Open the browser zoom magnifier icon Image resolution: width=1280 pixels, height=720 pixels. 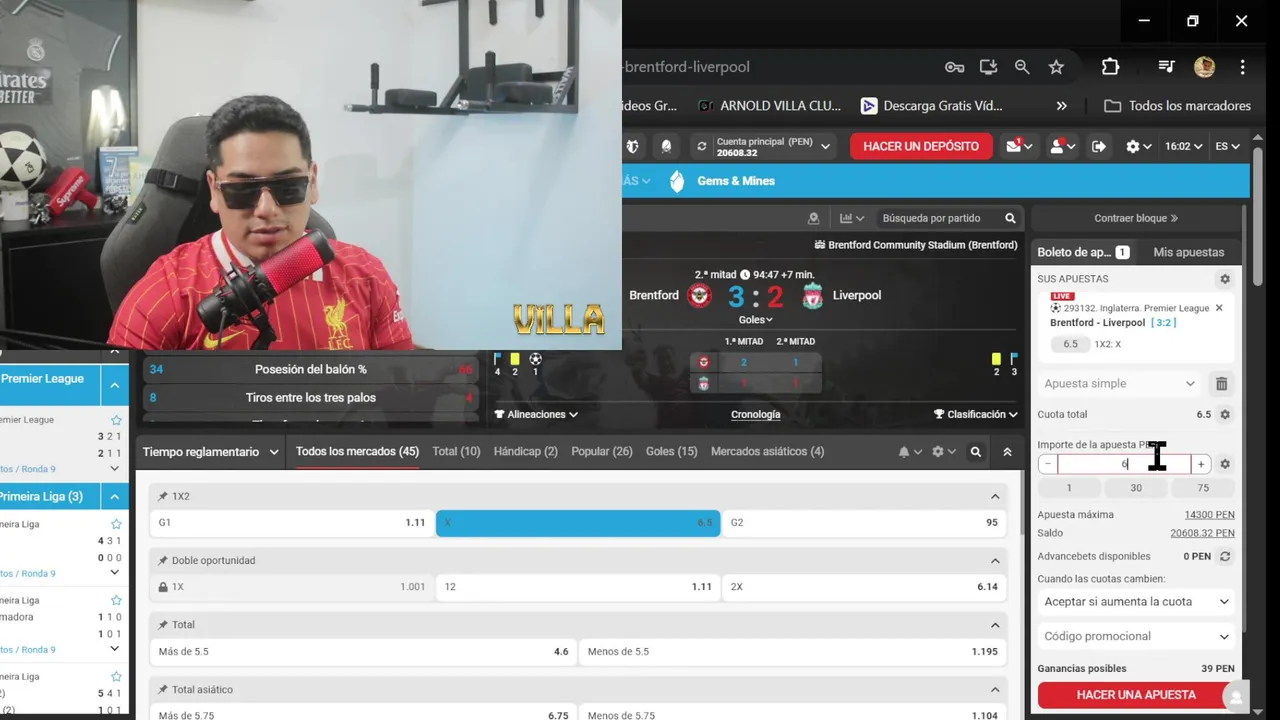(x=1022, y=67)
